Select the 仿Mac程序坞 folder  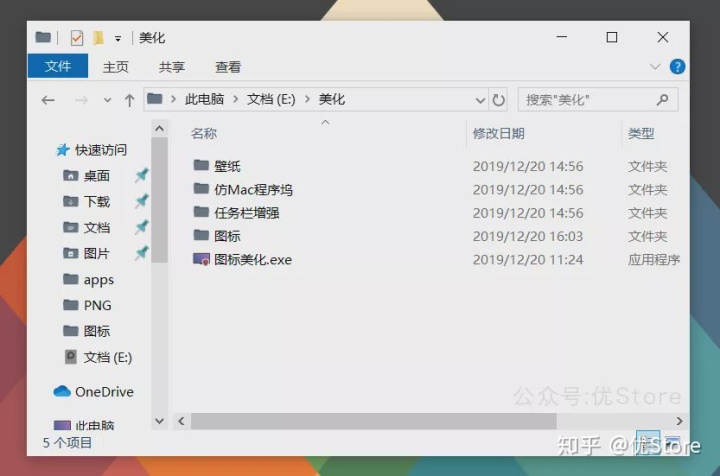click(253, 190)
